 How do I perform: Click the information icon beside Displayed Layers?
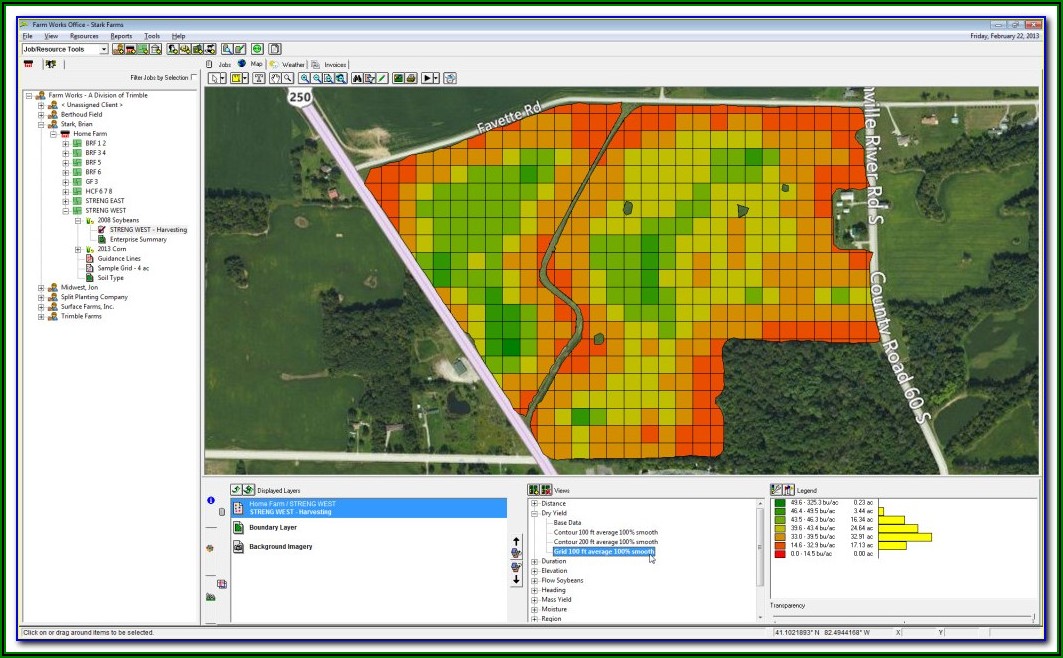pyautogui.click(x=211, y=499)
